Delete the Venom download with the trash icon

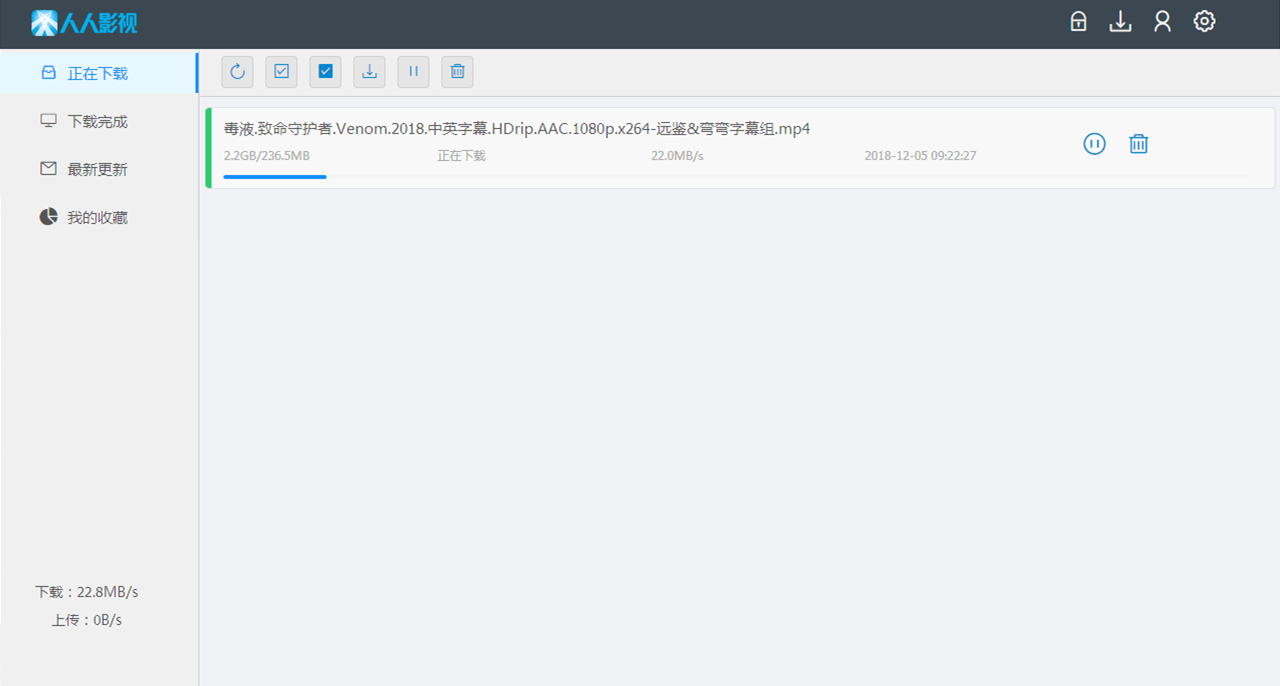(x=1138, y=144)
